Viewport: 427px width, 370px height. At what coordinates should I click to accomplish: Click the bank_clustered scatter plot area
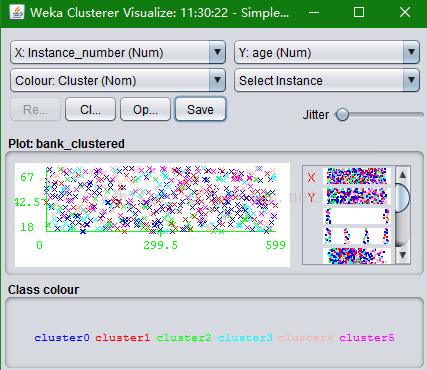point(152,215)
